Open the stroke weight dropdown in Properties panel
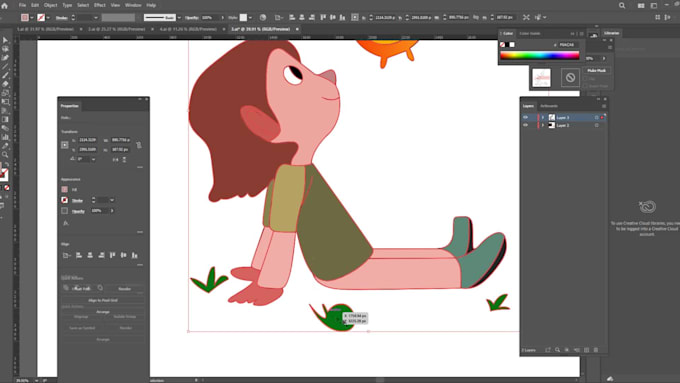The image size is (680, 383). click(x=112, y=200)
